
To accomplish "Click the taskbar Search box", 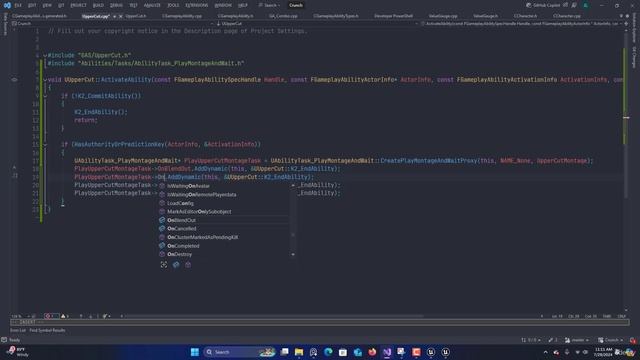I will click(x=240, y=352).
